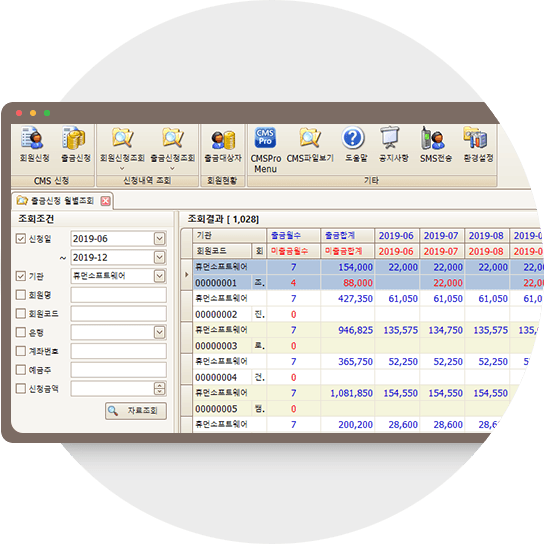The height and width of the screenshot is (544, 544).
Task: Click the 자료조회 search button
Action: coord(136,411)
